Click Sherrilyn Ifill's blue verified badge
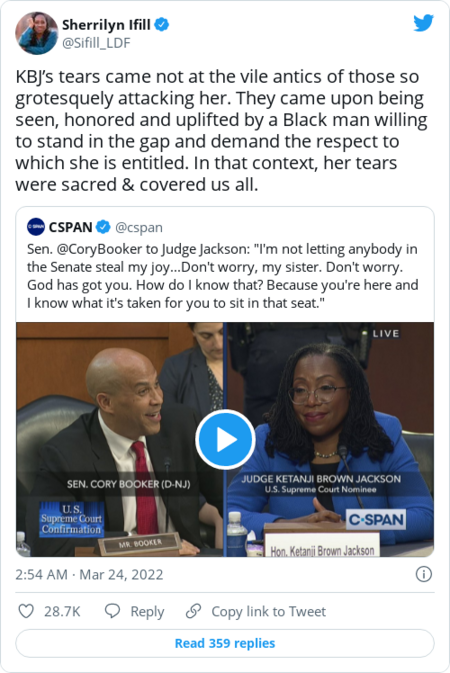The height and width of the screenshot is (673, 450). (x=161, y=24)
